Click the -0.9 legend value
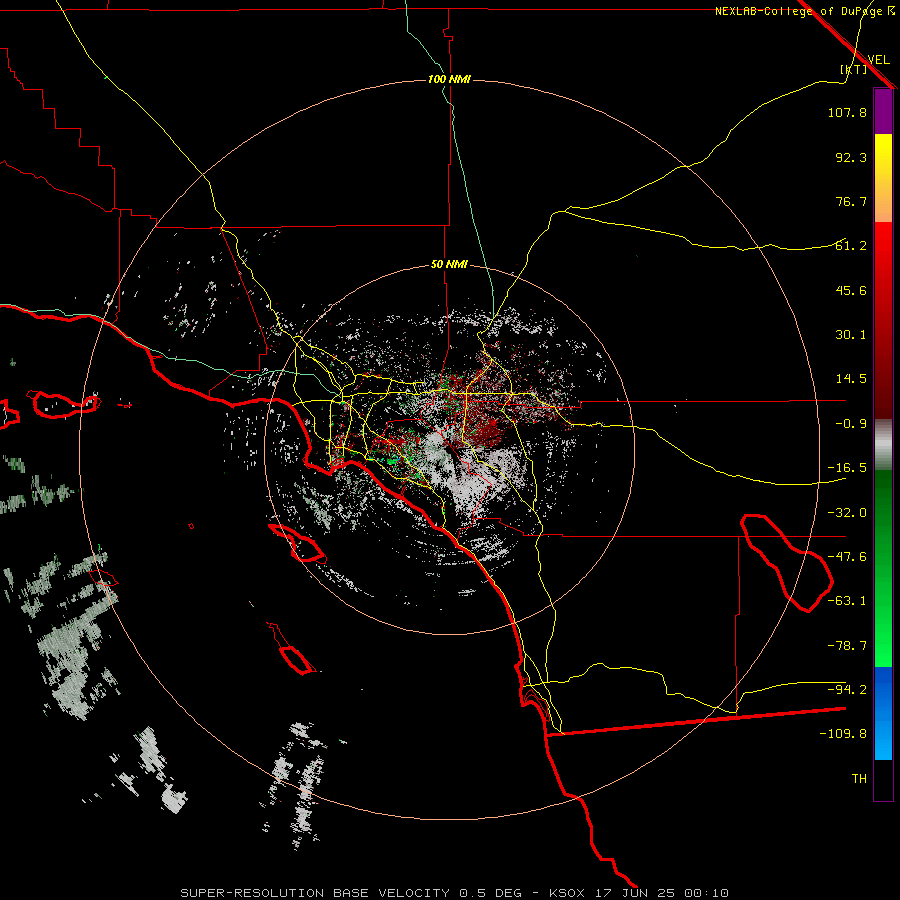 pyautogui.click(x=851, y=424)
